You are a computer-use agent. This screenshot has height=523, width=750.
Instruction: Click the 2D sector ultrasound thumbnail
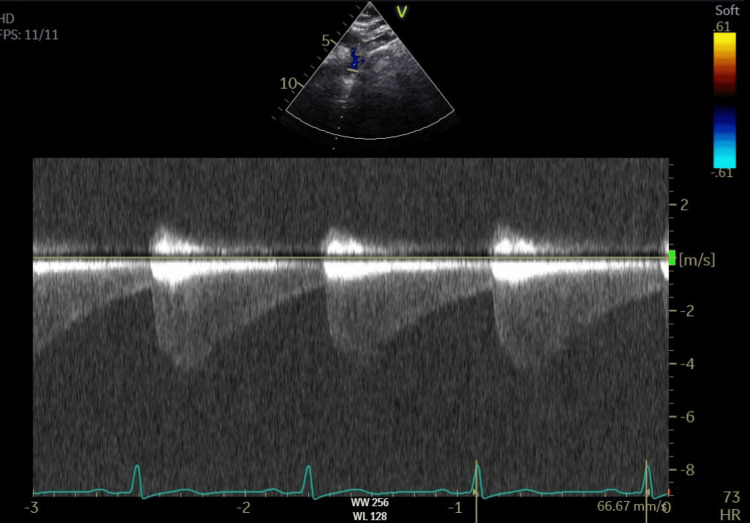tap(370, 72)
